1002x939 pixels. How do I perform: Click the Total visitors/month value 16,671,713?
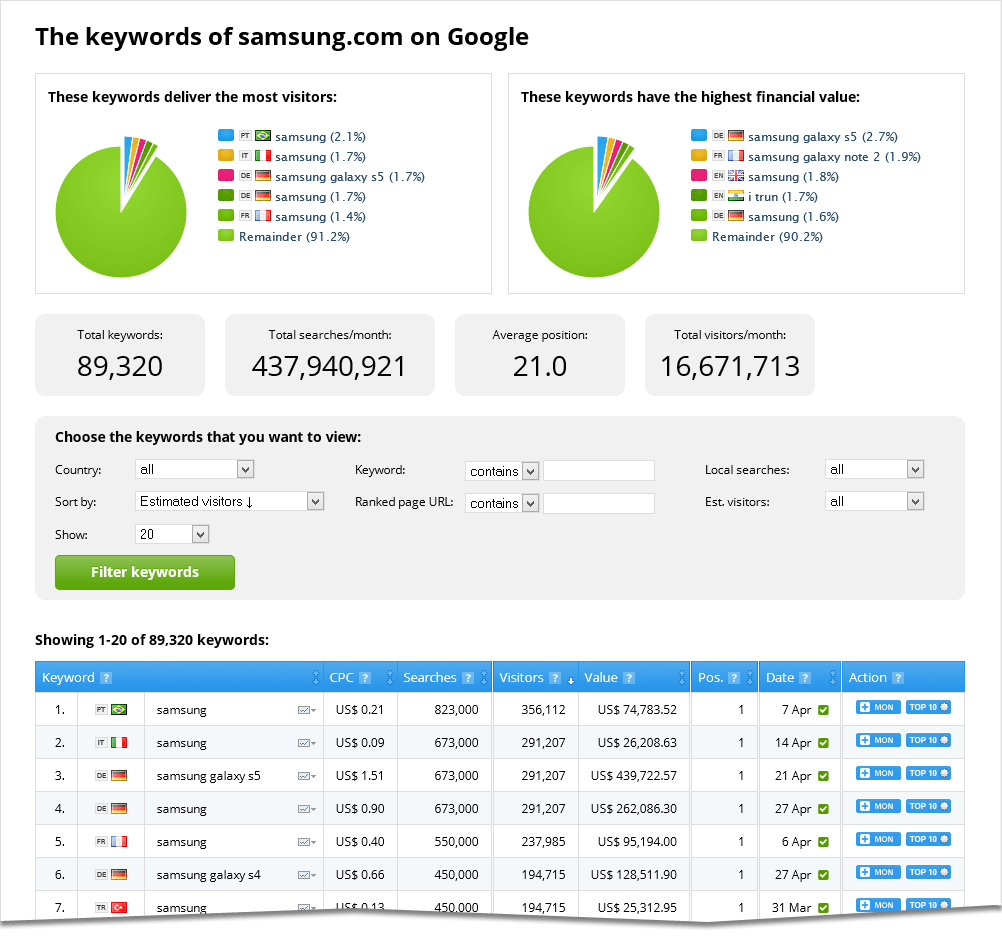[730, 366]
